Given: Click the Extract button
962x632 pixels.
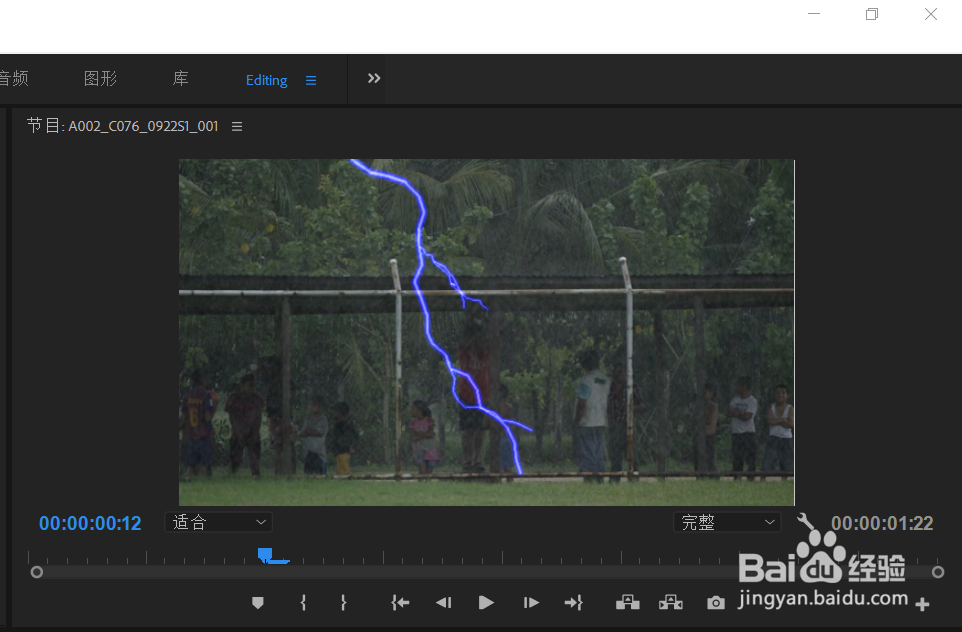Looking at the screenshot, I should tap(671, 603).
